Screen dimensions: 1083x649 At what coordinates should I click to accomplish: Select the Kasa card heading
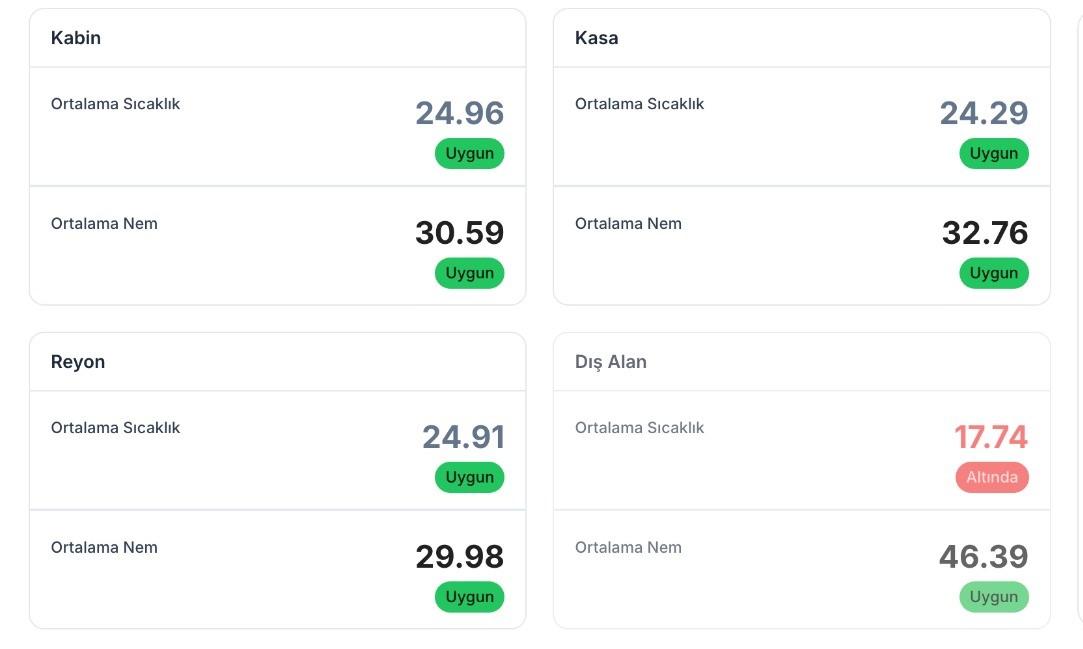click(597, 38)
